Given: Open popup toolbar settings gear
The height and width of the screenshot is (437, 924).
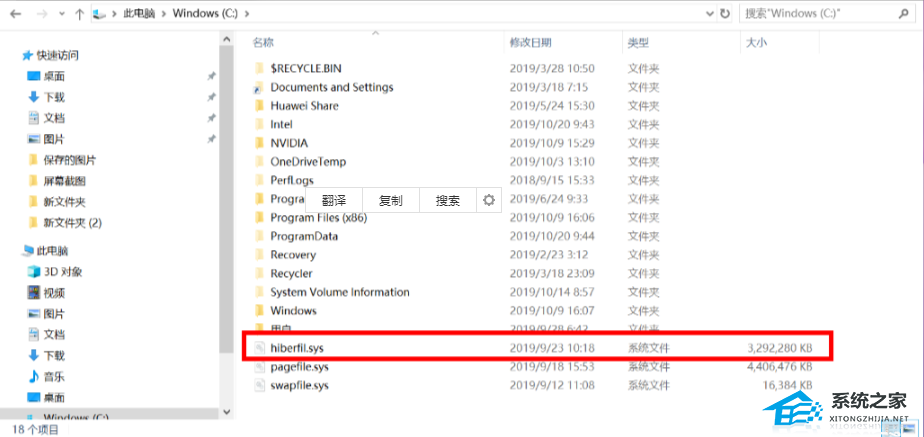Looking at the screenshot, I should pos(489,201).
